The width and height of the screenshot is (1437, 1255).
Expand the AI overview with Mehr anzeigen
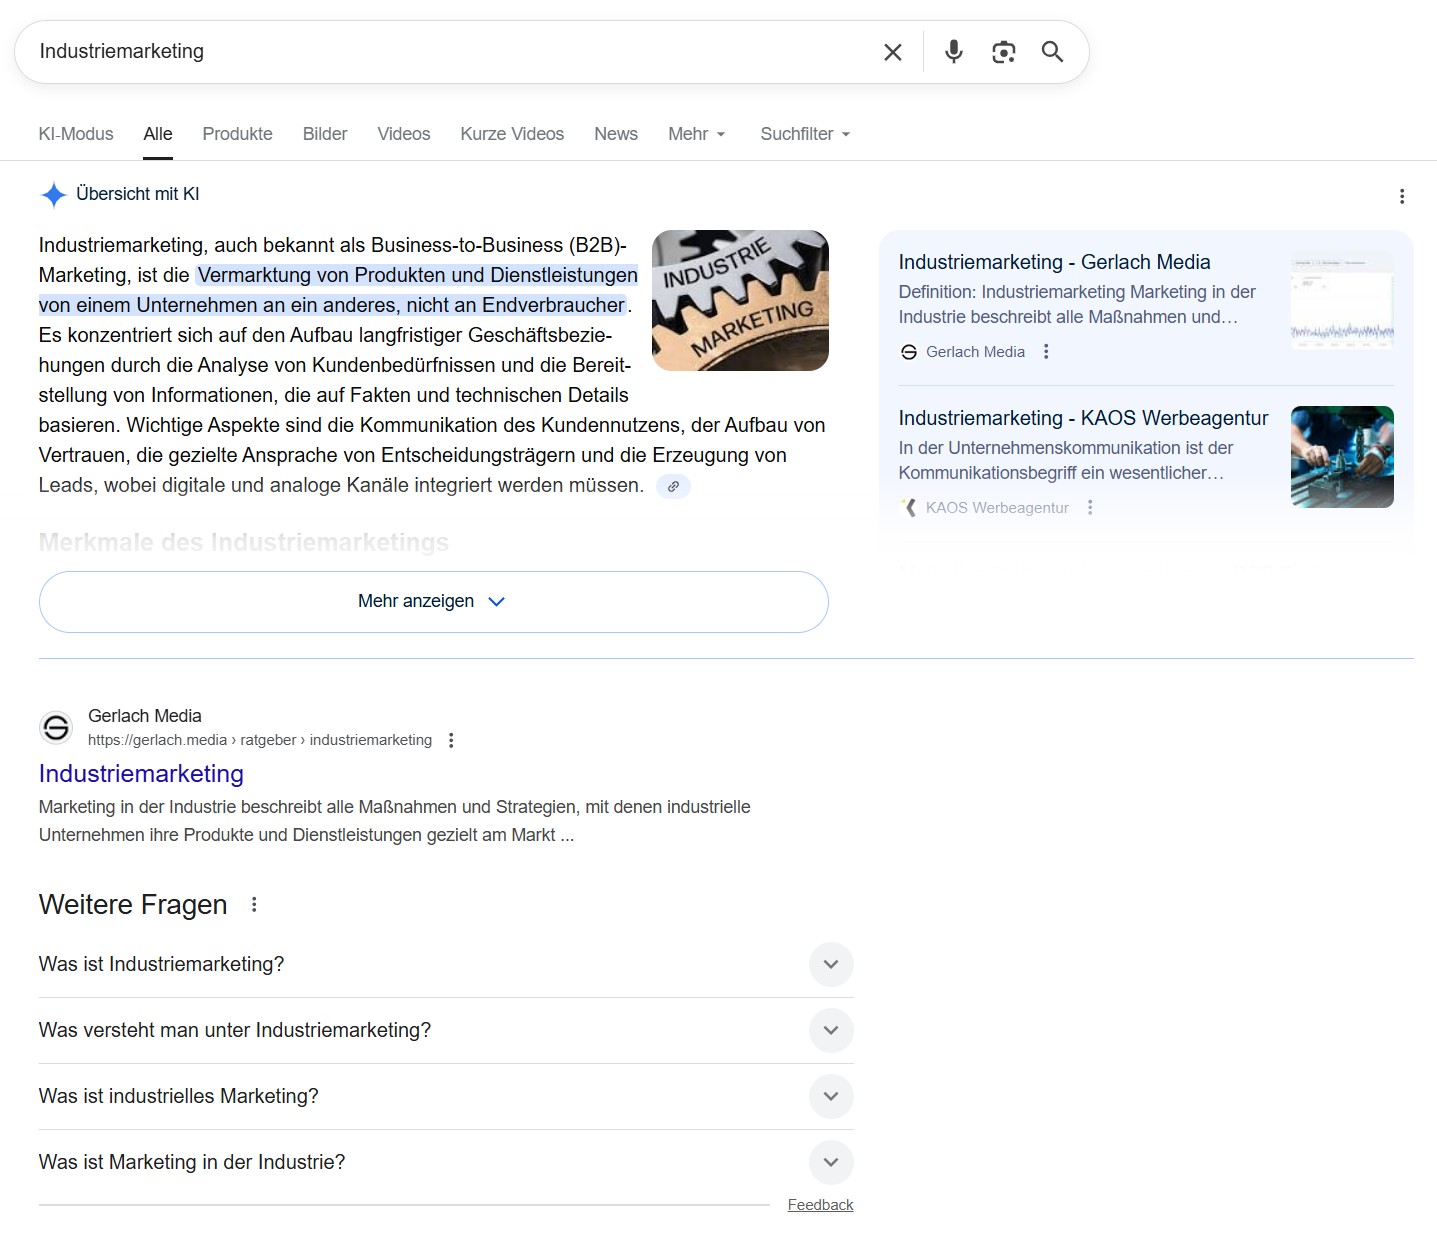[433, 601]
